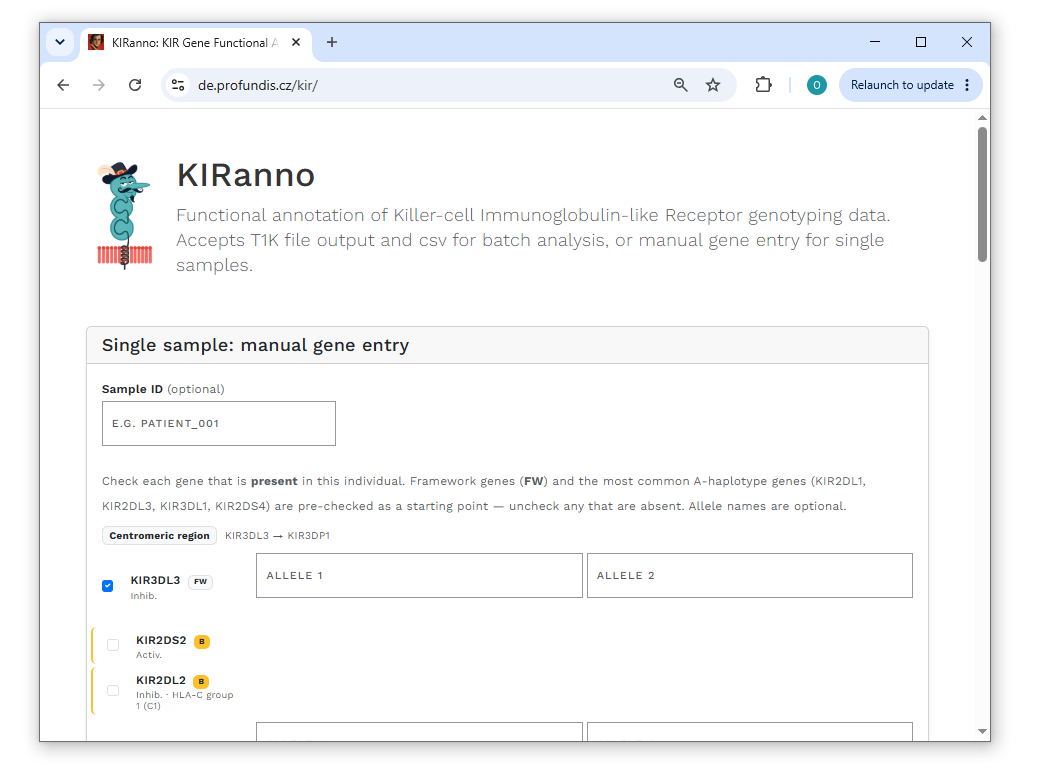Click the KIRanno mascot logo

click(125, 216)
